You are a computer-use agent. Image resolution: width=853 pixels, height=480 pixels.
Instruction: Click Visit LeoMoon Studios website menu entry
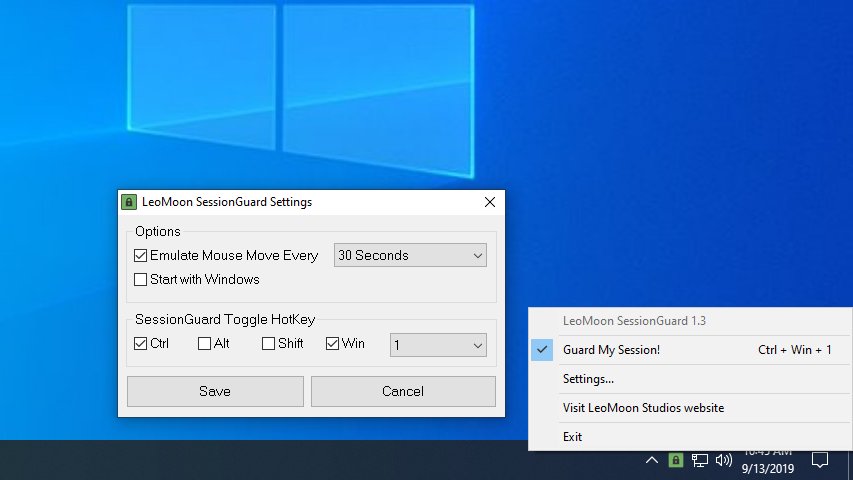(x=643, y=408)
